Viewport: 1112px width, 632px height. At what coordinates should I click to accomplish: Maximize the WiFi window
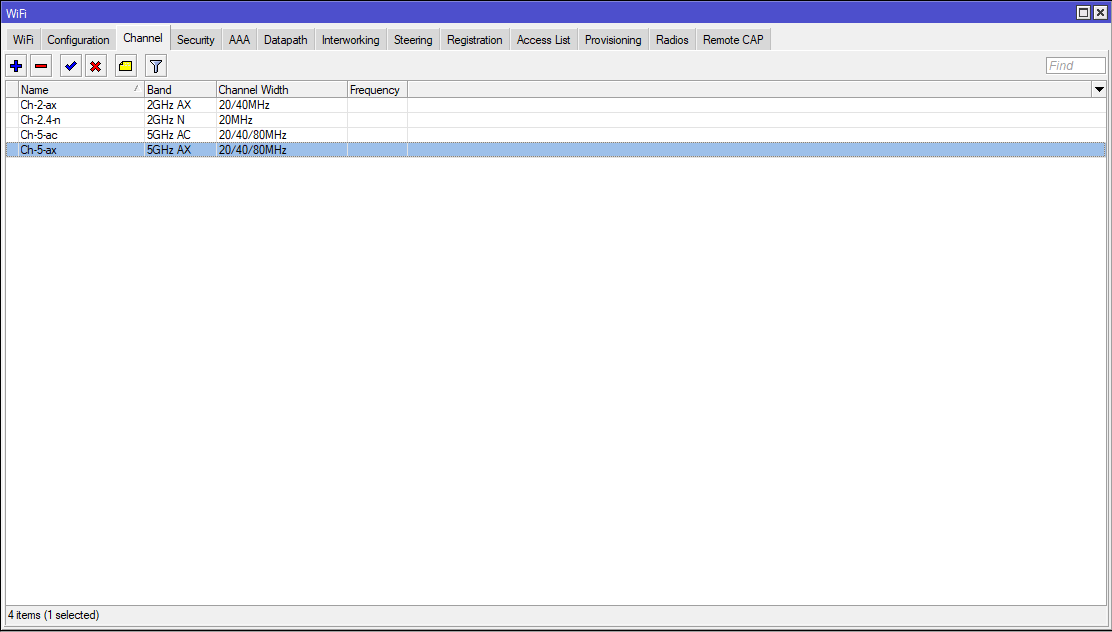1083,12
